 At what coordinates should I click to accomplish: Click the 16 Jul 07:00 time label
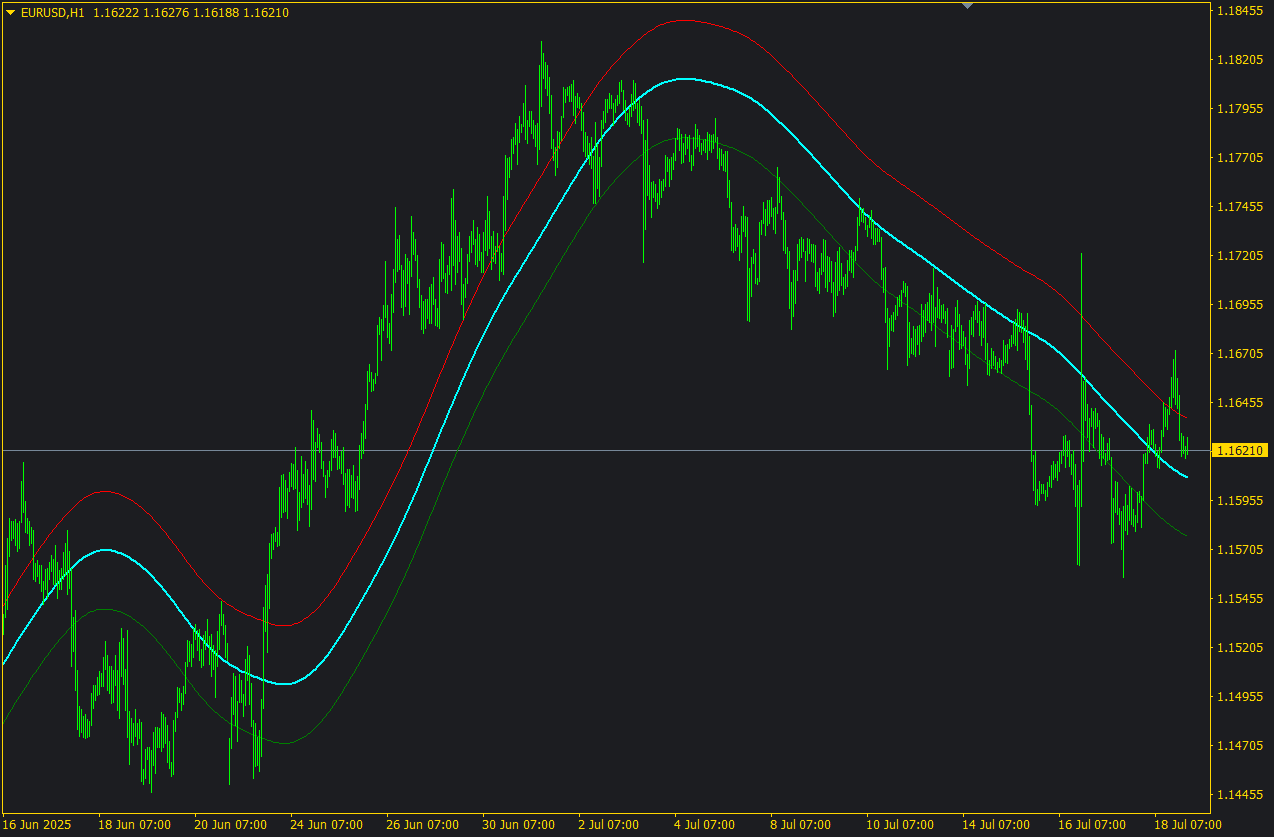(1092, 825)
